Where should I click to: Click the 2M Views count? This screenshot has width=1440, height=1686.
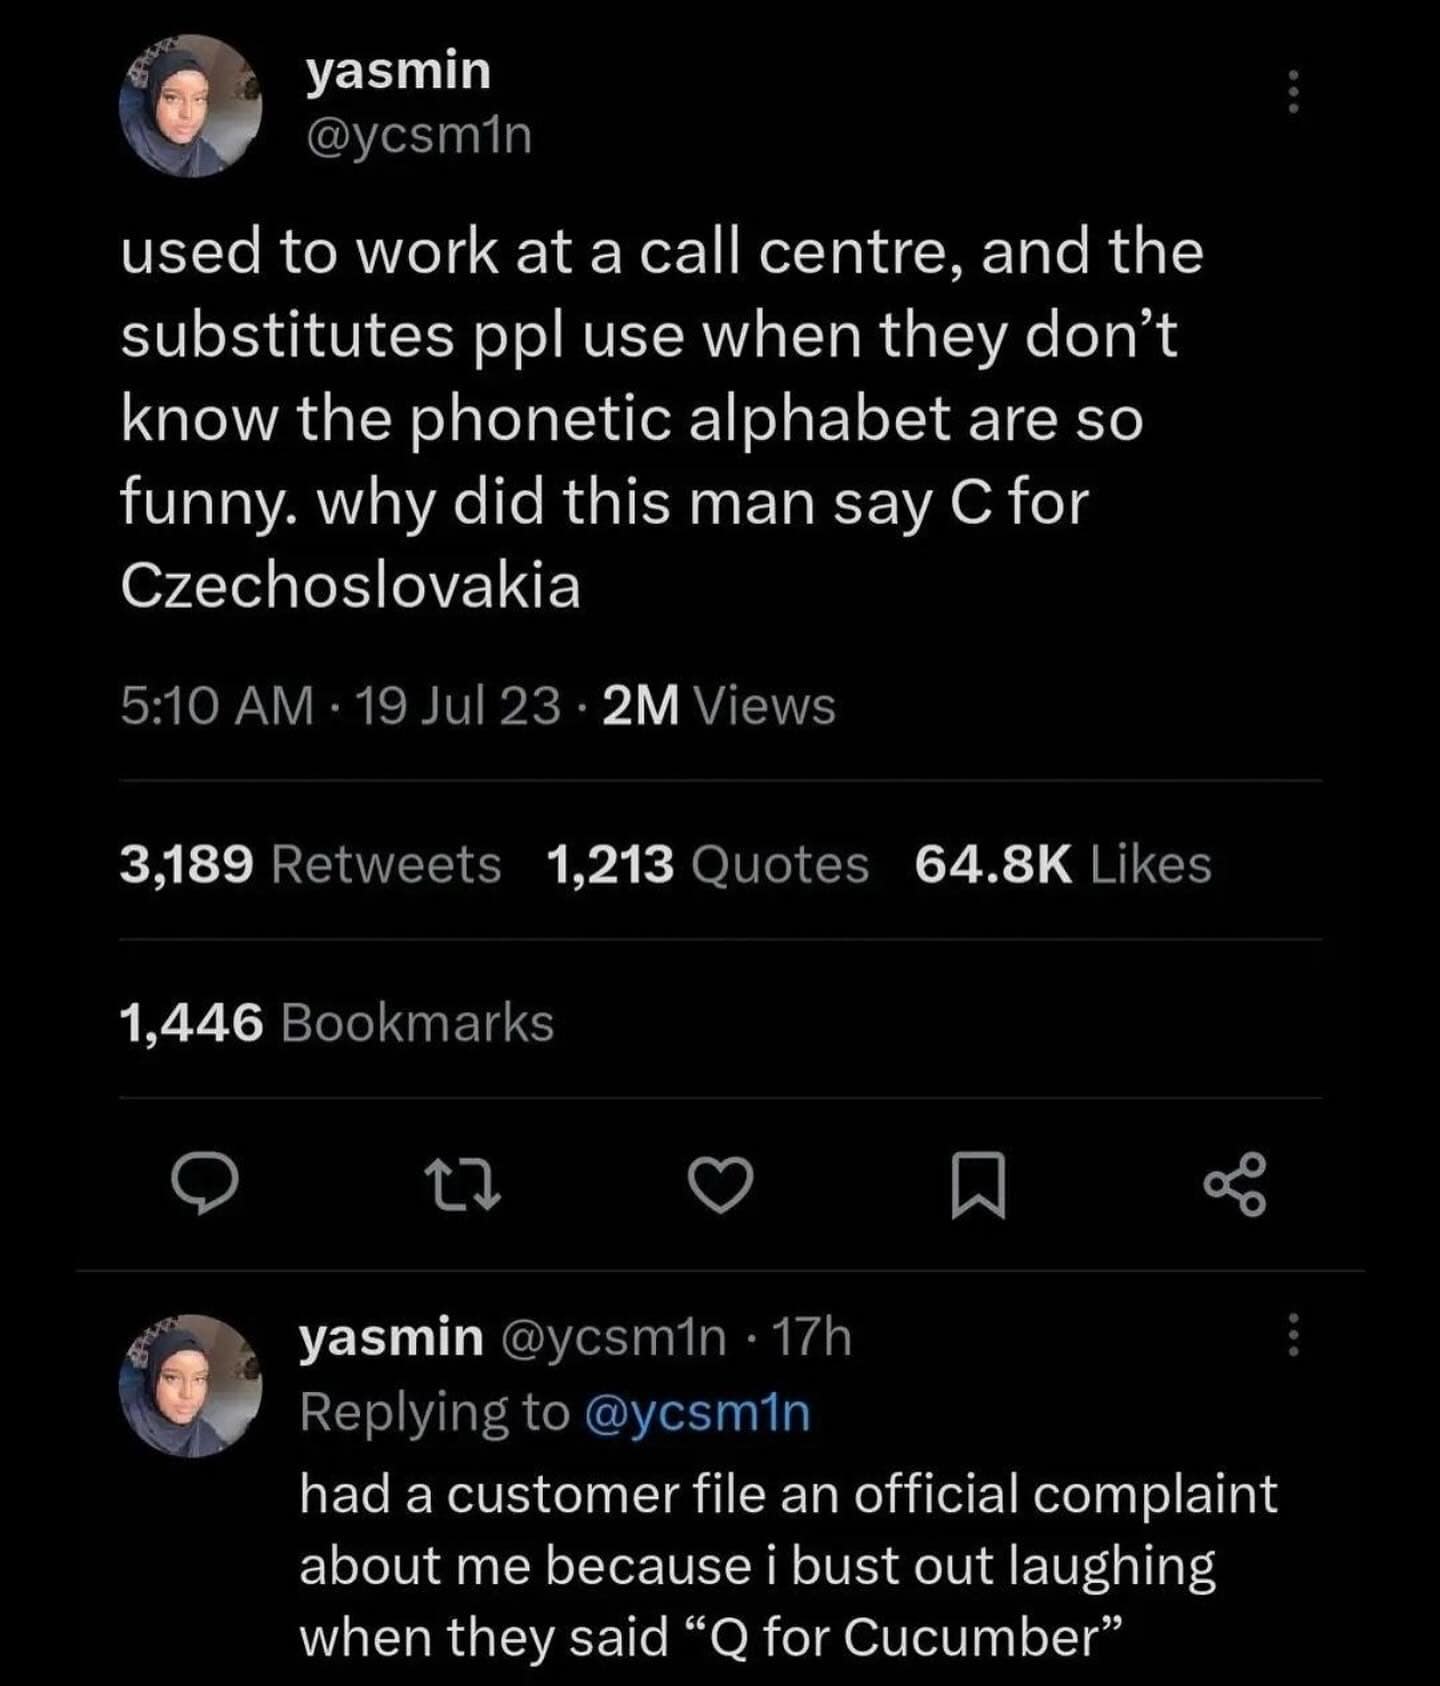(x=720, y=706)
